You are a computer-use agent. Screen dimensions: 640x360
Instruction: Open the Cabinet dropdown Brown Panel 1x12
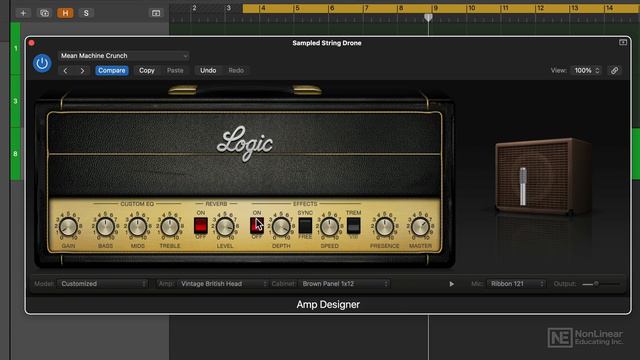(x=344, y=284)
